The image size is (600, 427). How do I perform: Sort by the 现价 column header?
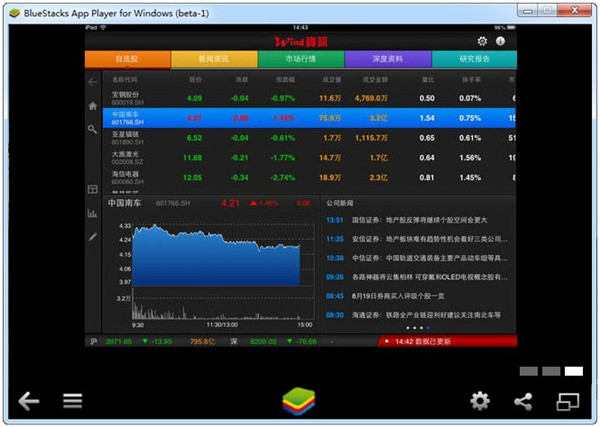click(x=196, y=80)
